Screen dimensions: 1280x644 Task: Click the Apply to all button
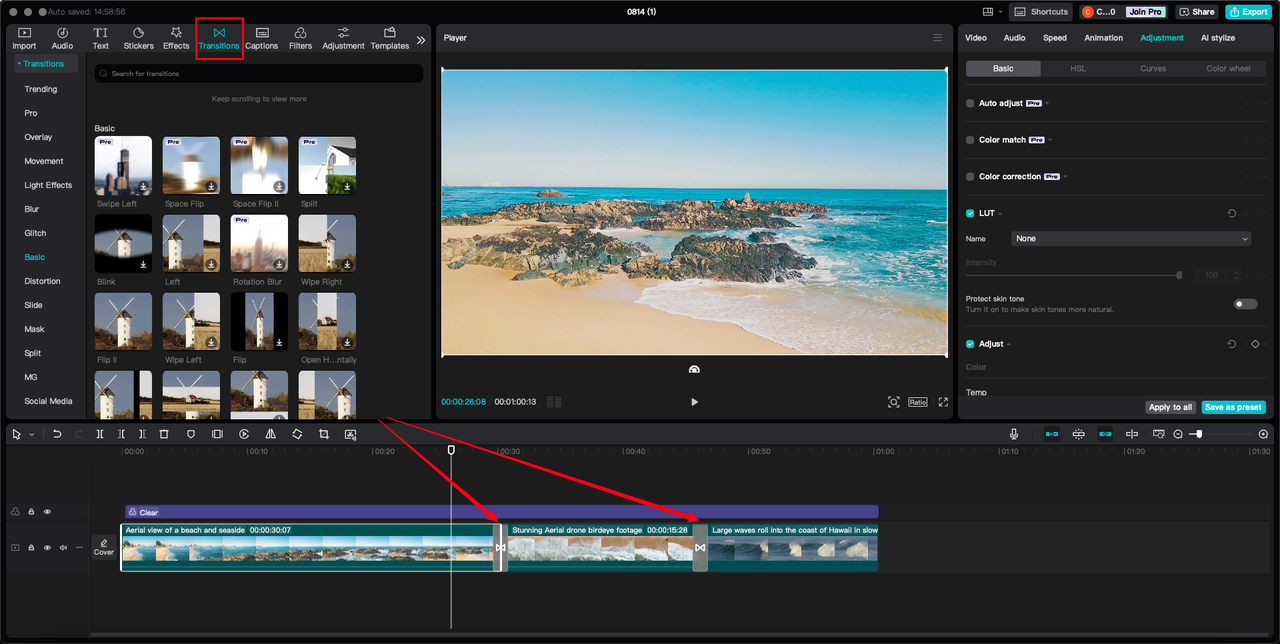pyautogui.click(x=1170, y=407)
